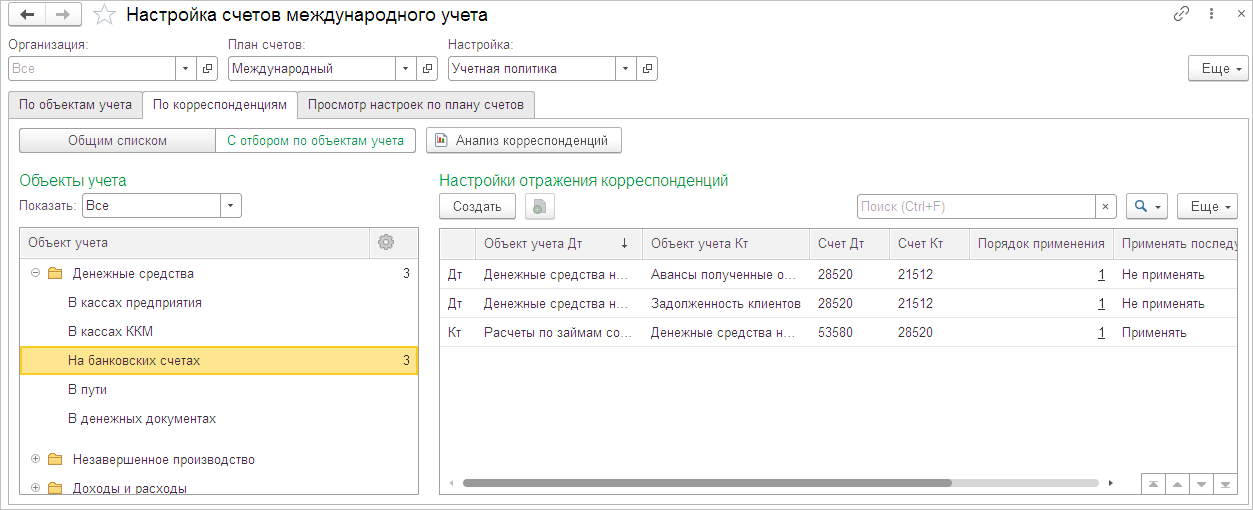The width and height of the screenshot is (1253, 510).
Task: Click the gear icon in tree header
Action: pyautogui.click(x=386, y=242)
